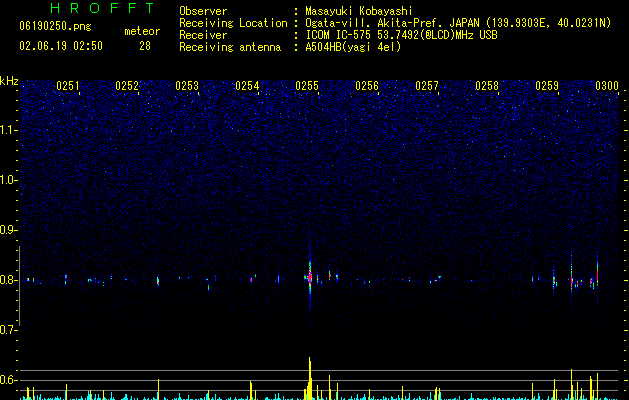Image resolution: width=629 pixels, height=400 pixels.
Task: Click the 0258 time marker
Action: 487,86
